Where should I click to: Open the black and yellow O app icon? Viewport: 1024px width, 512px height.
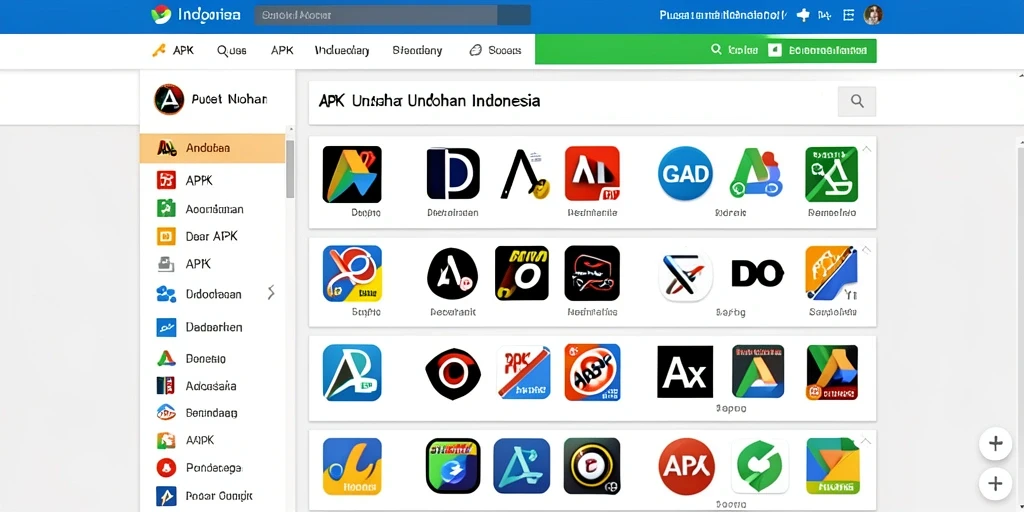[x=522, y=273]
